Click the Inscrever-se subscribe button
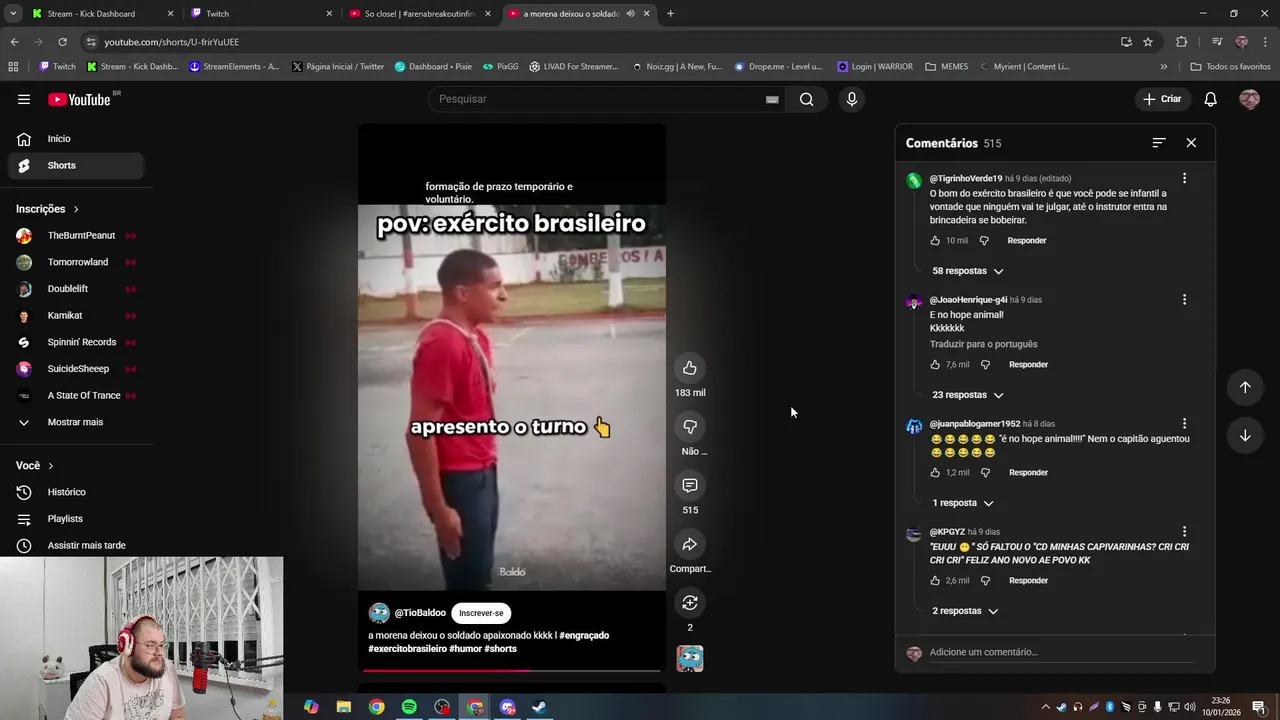 481,613
